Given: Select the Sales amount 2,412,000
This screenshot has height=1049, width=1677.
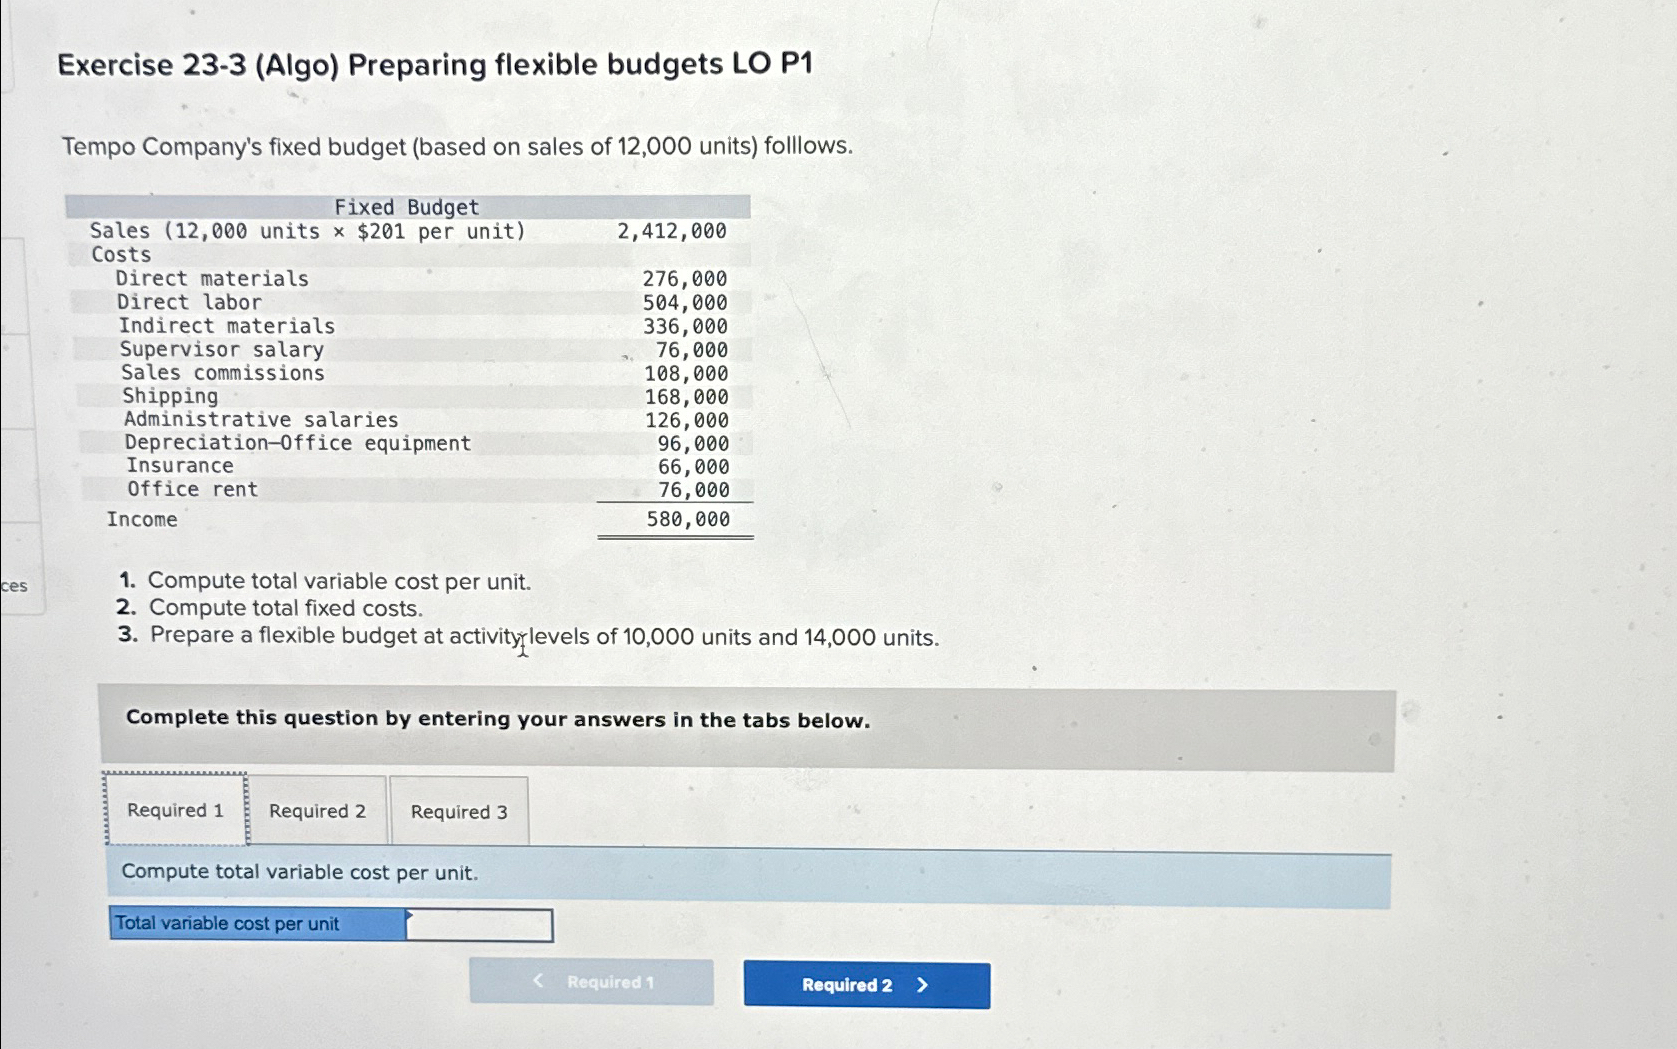Looking at the screenshot, I should 672,231.
